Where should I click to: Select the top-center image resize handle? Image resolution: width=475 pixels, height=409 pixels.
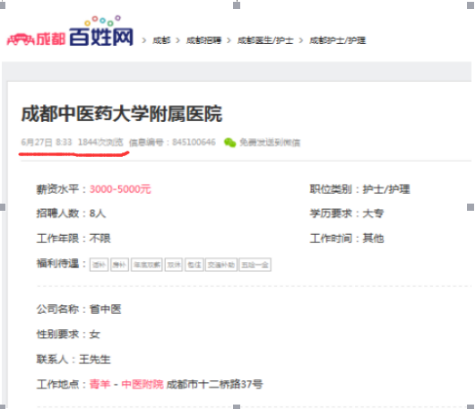click(237, 5)
